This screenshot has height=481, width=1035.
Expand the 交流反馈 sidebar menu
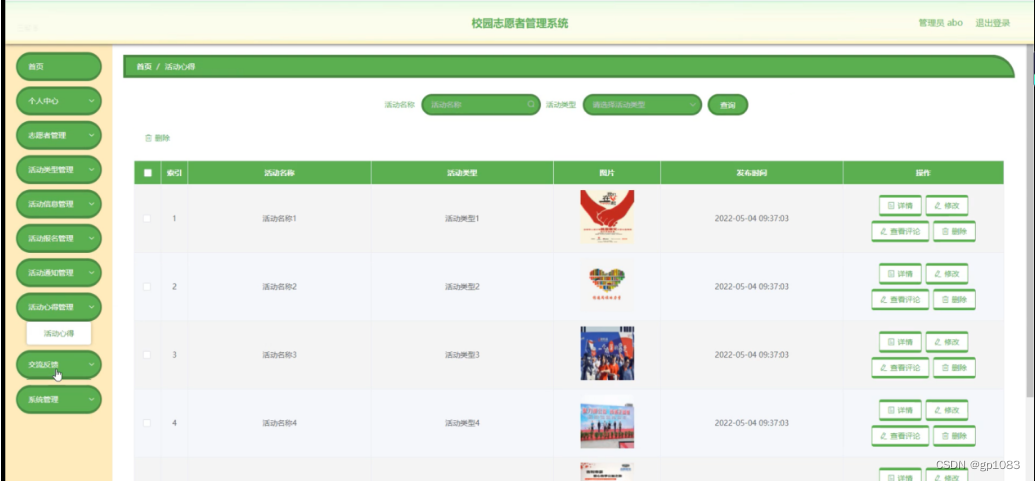[x=59, y=364]
